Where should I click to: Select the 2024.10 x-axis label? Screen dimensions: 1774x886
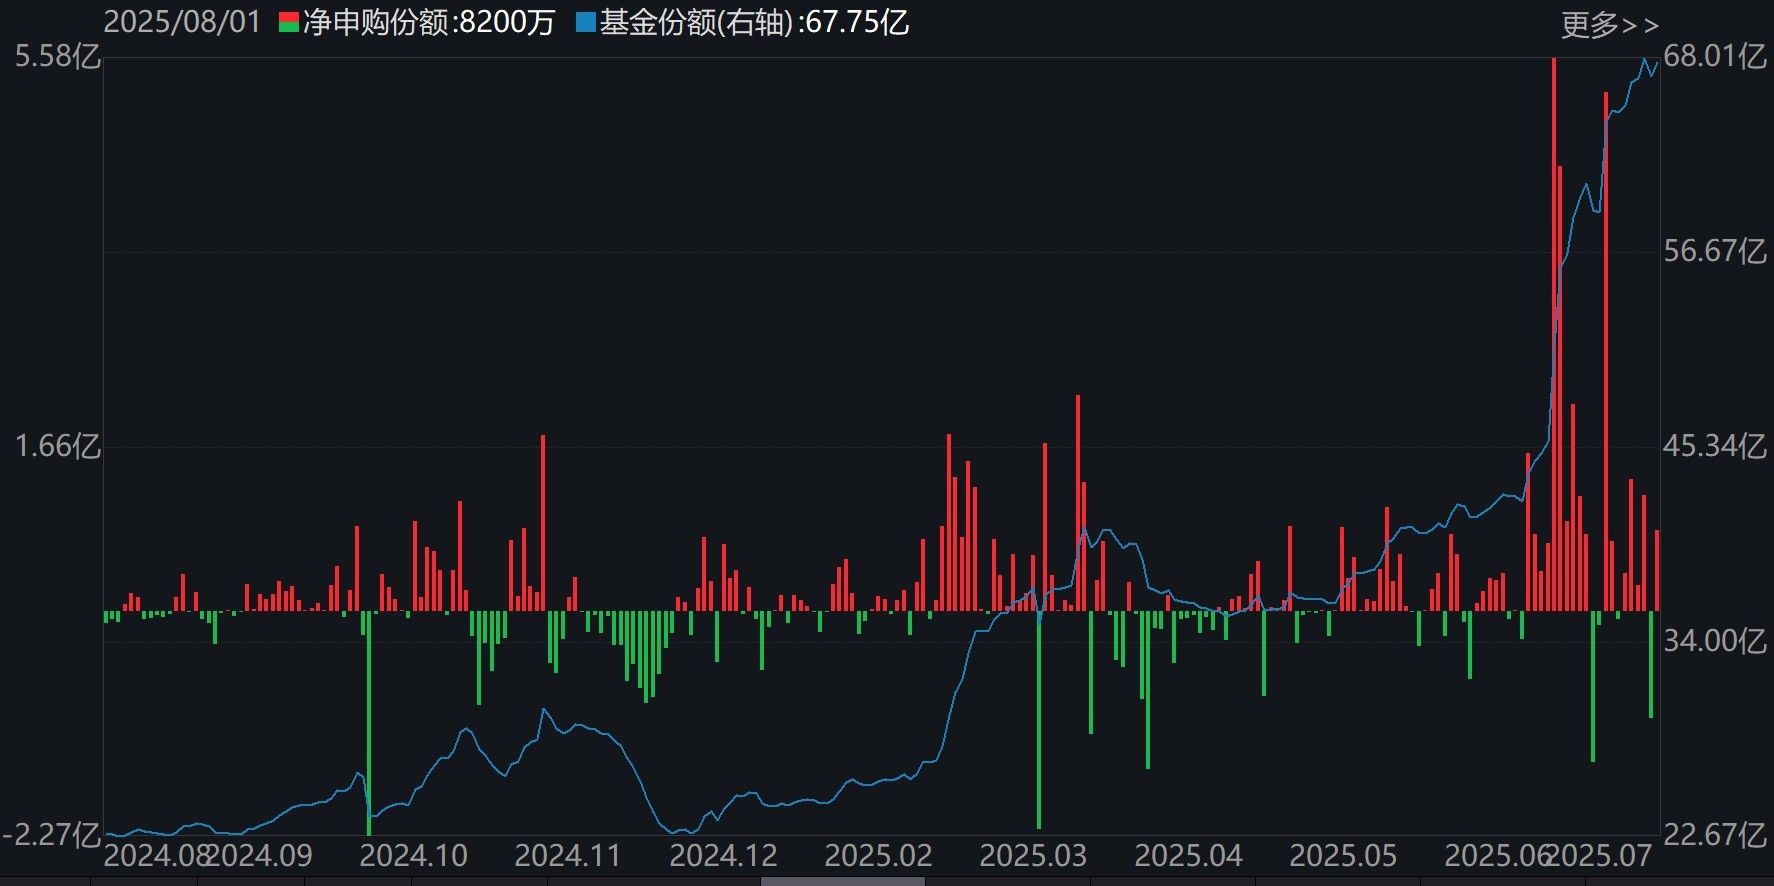[x=413, y=856]
